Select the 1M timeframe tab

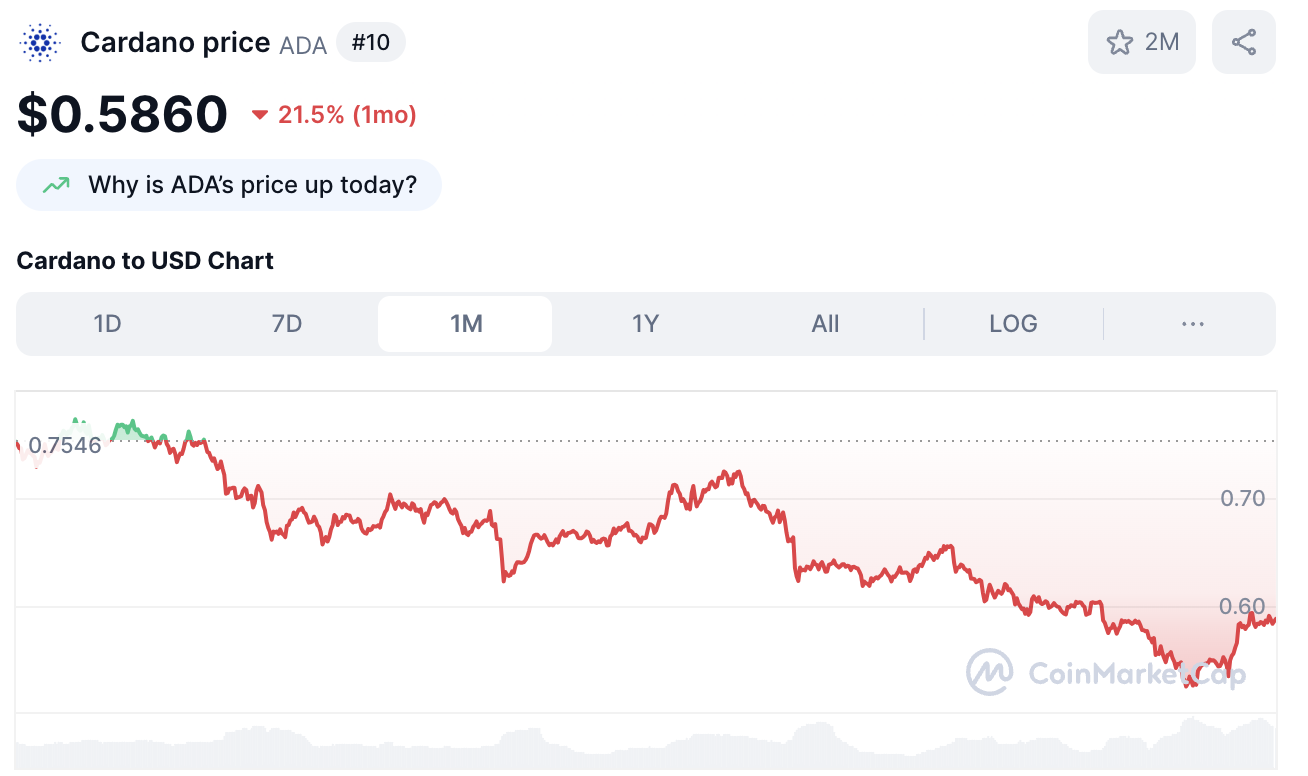click(465, 324)
